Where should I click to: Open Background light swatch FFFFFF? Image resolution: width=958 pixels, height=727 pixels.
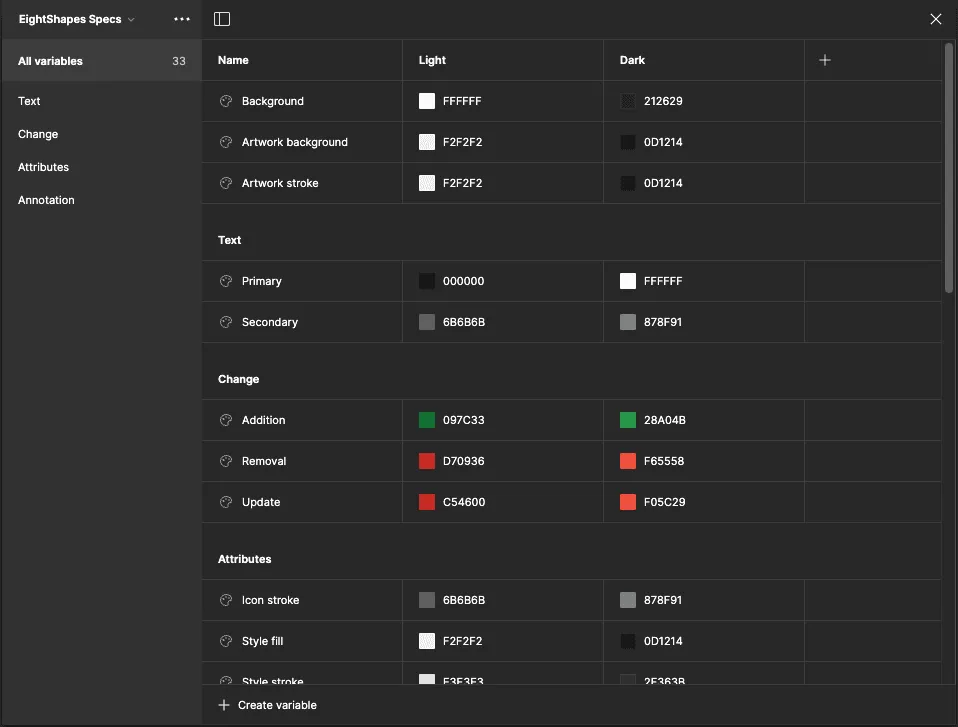click(426, 101)
